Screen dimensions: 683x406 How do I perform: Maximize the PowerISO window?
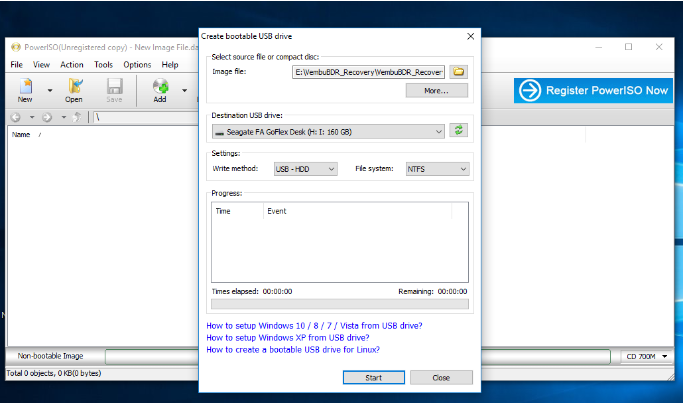629,47
